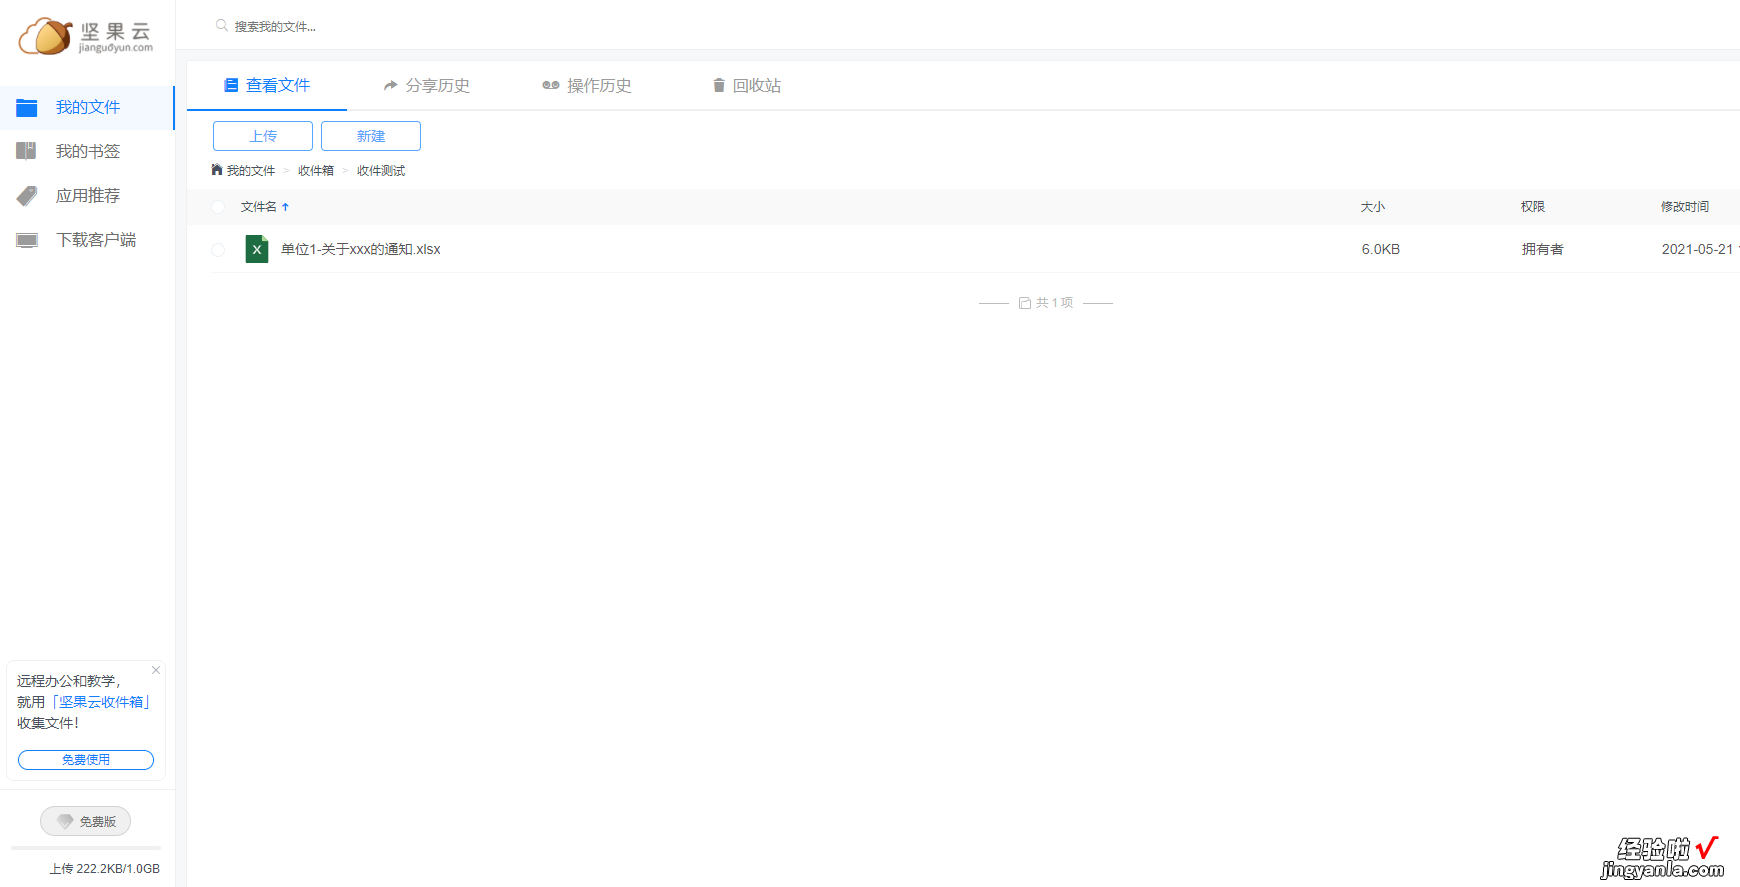Click the 免费版 plan button
Screen dimensions: 1740x887
tap(86, 821)
